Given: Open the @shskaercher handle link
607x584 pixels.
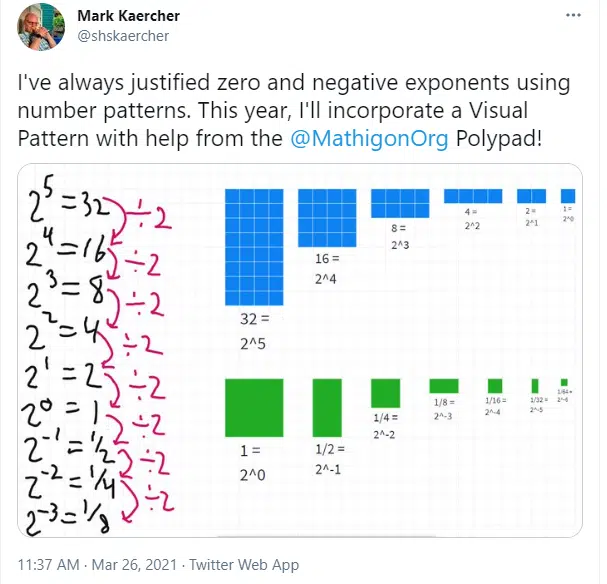Looking at the screenshot, I should coord(123,36).
